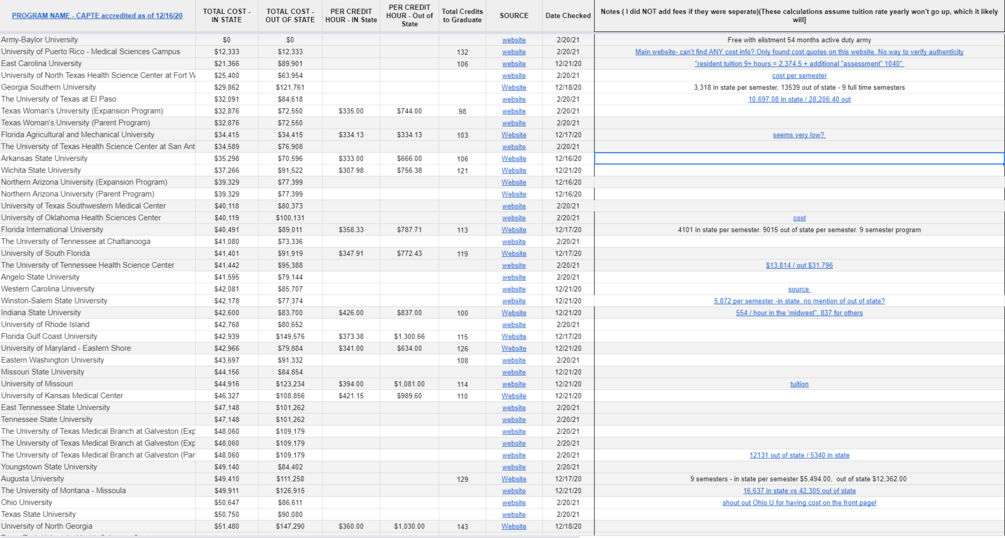Open the website link for Angelo State University
This screenshot has height=538, width=1005.
point(513,278)
